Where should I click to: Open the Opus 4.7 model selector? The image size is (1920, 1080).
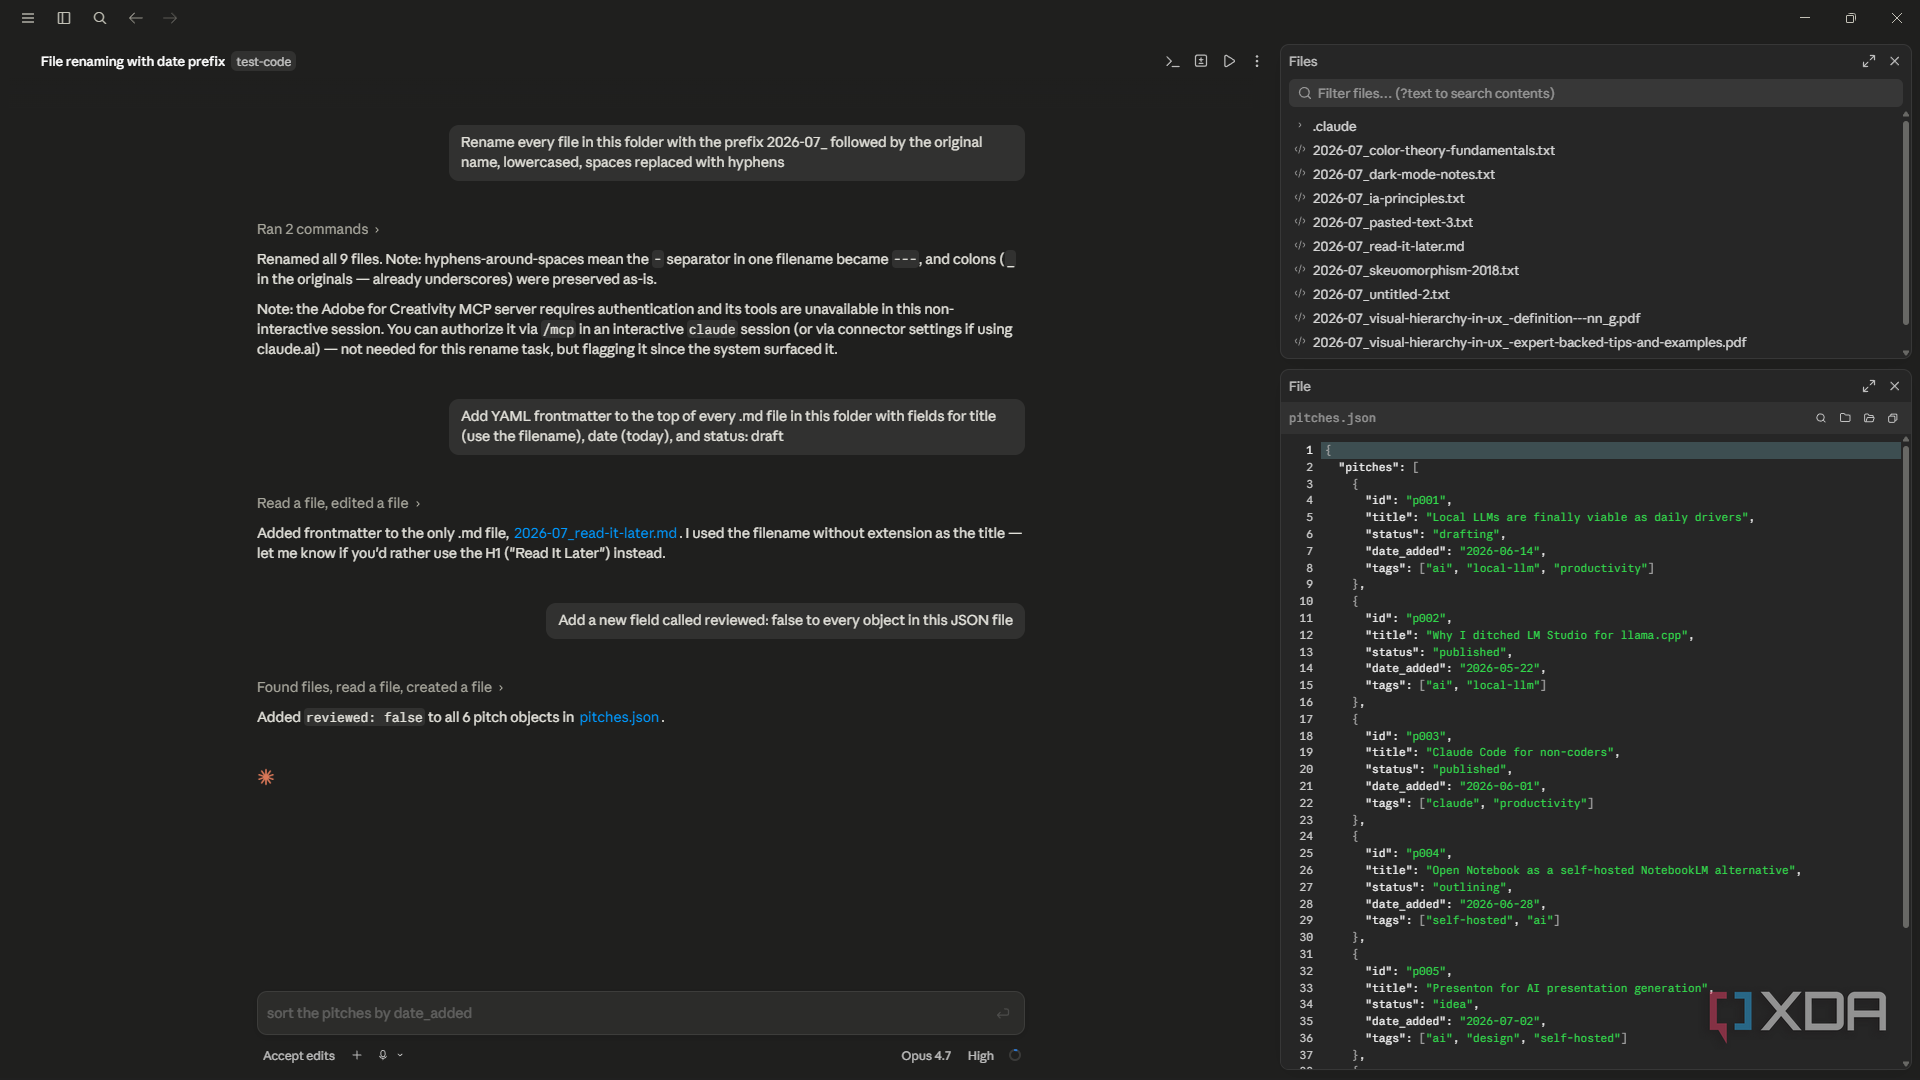pyautogui.click(x=926, y=1055)
